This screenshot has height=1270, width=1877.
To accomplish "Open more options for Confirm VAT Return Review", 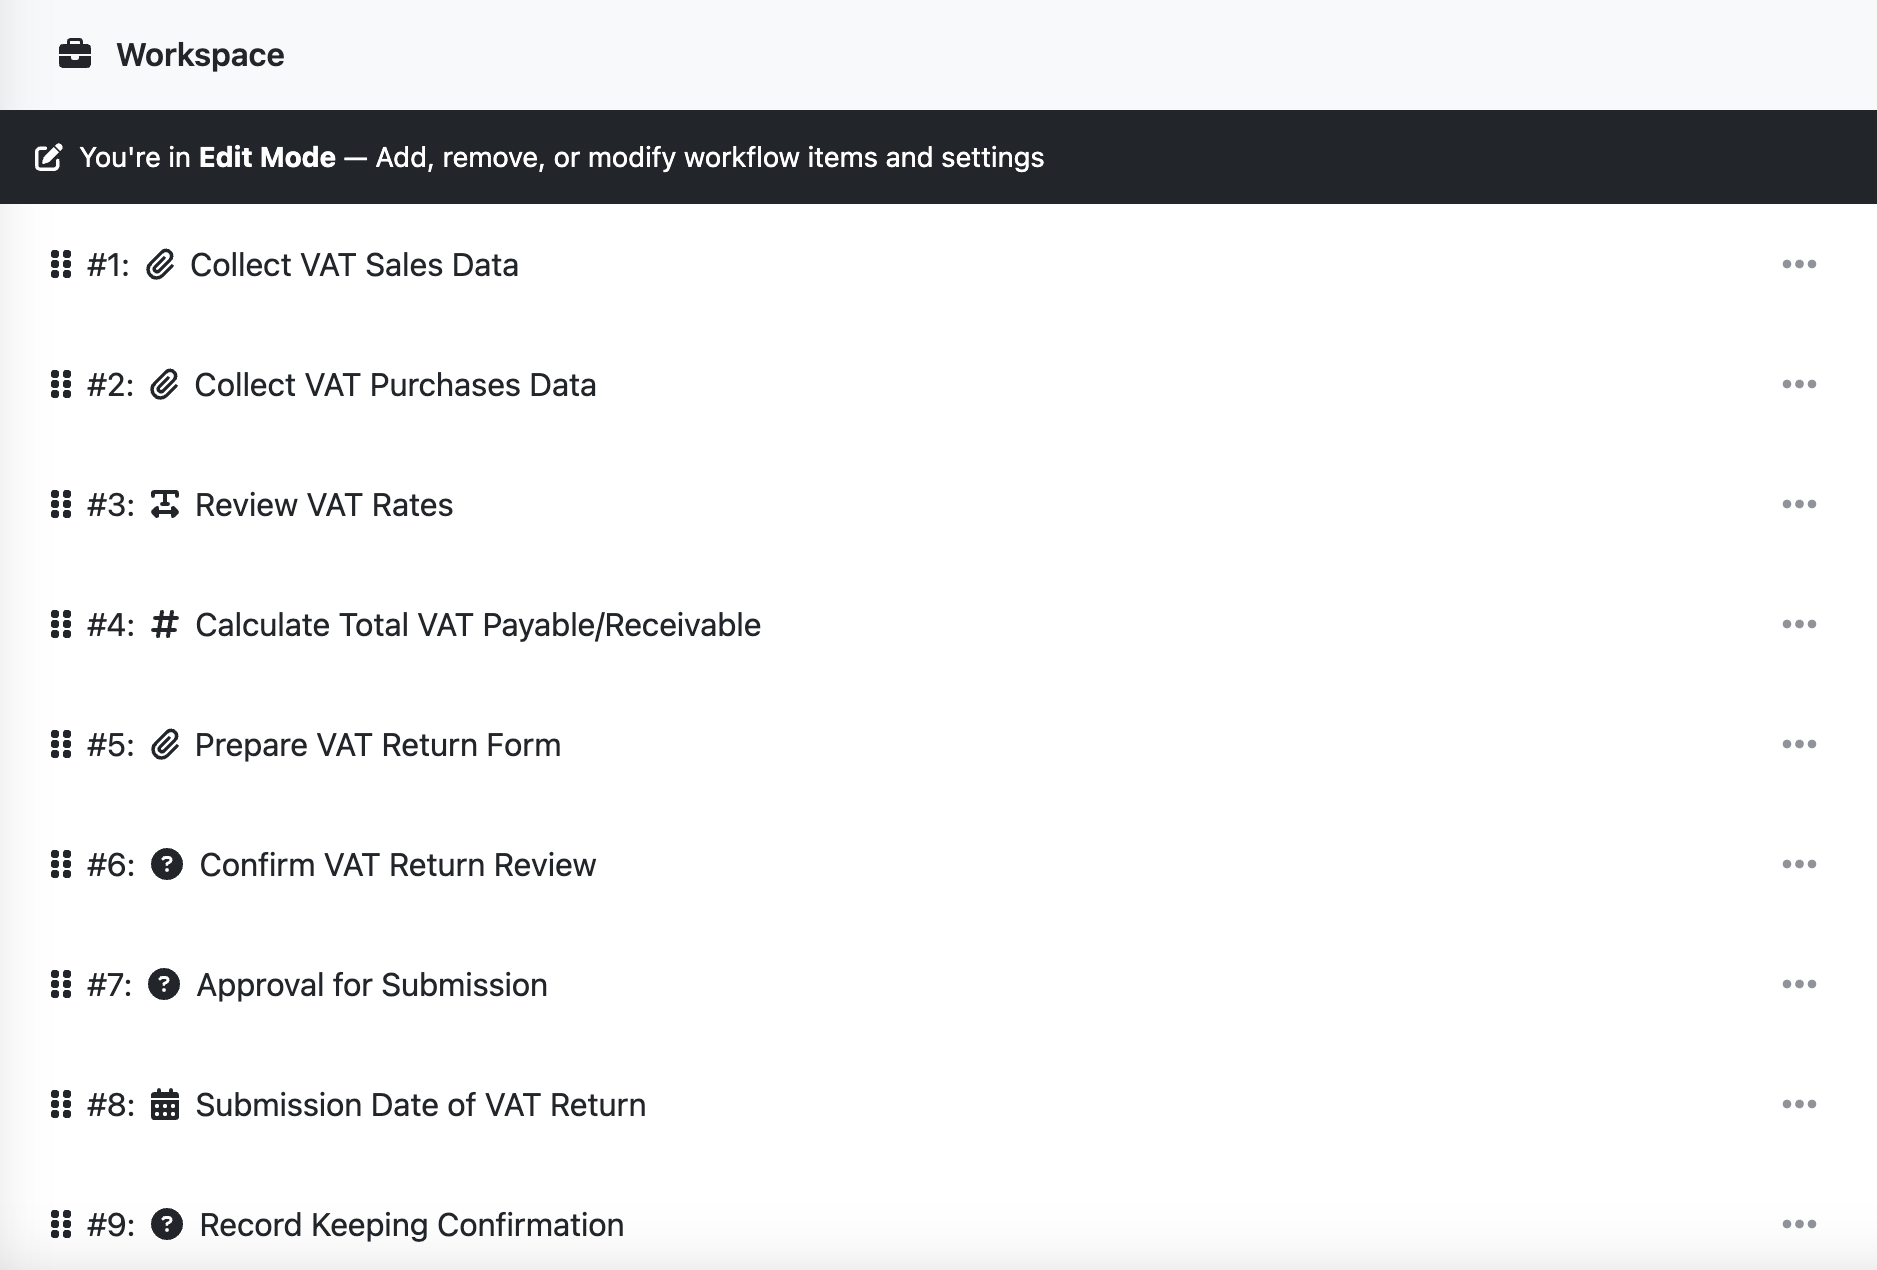I will (x=1799, y=864).
